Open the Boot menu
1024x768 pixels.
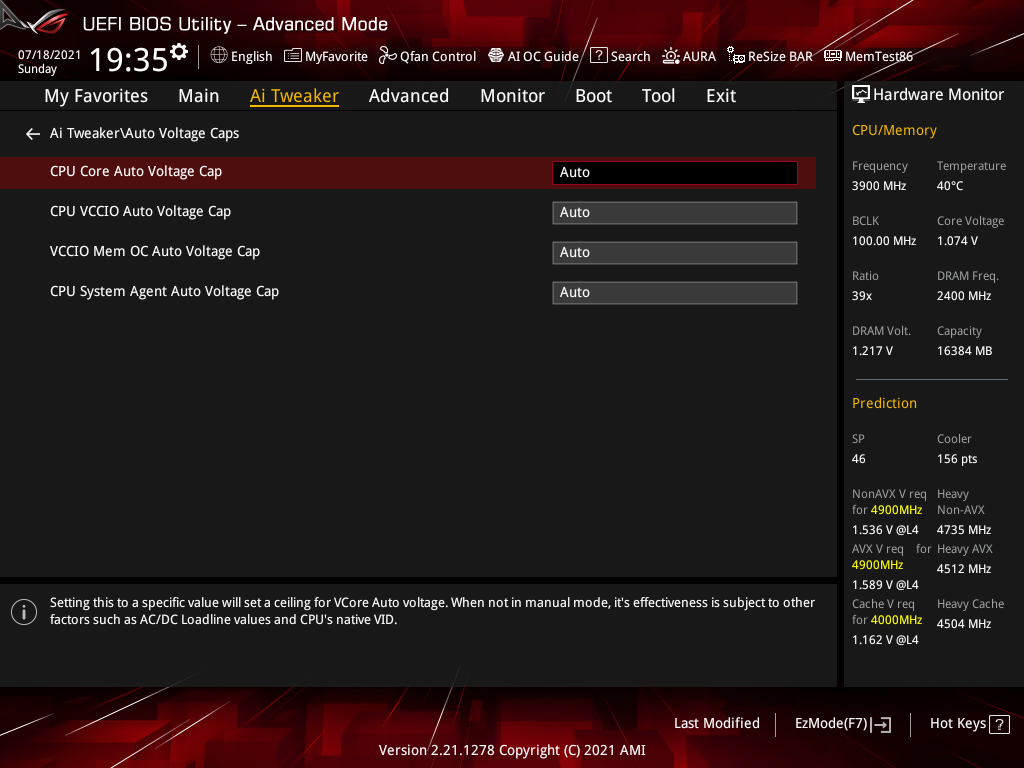[x=593, y=95]
